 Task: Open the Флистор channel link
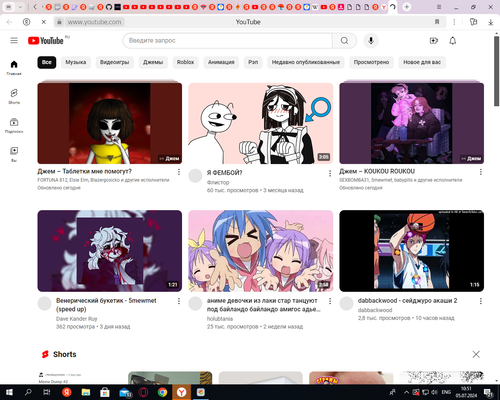tap(218, 182)
